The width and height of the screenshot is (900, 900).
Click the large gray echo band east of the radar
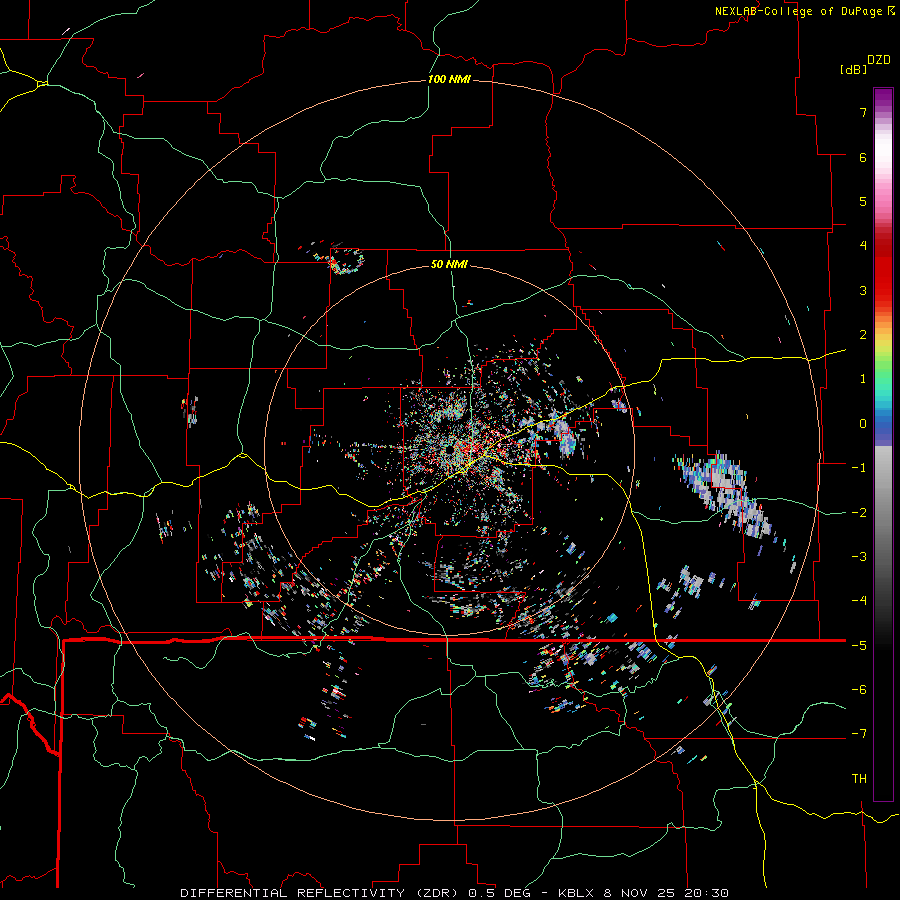[x=724, y=494]
